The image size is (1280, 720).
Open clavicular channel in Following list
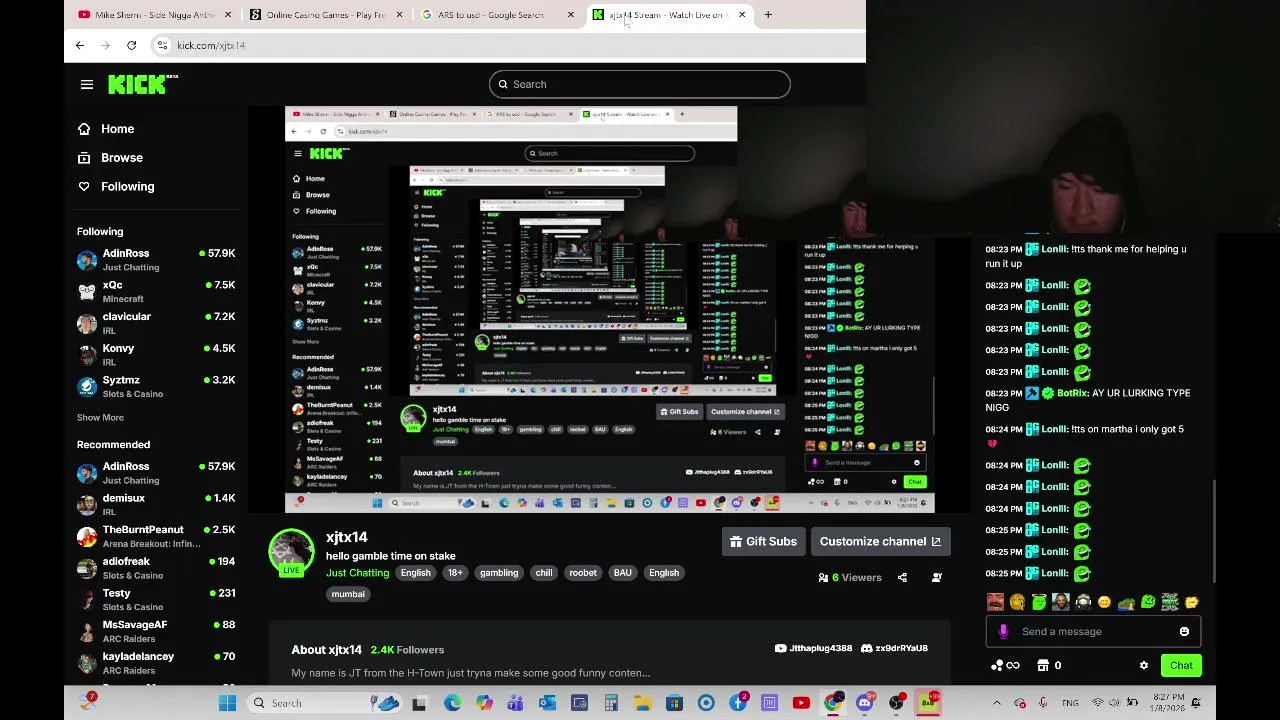click(x=156, y=323)
